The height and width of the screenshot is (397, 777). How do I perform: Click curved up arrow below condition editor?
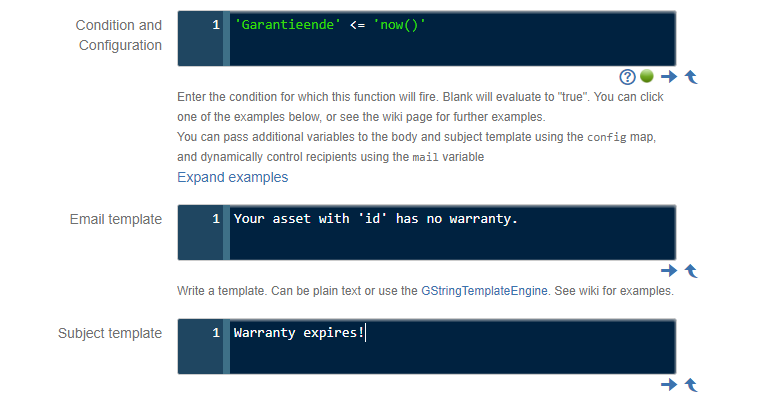(x=691, y=77)
